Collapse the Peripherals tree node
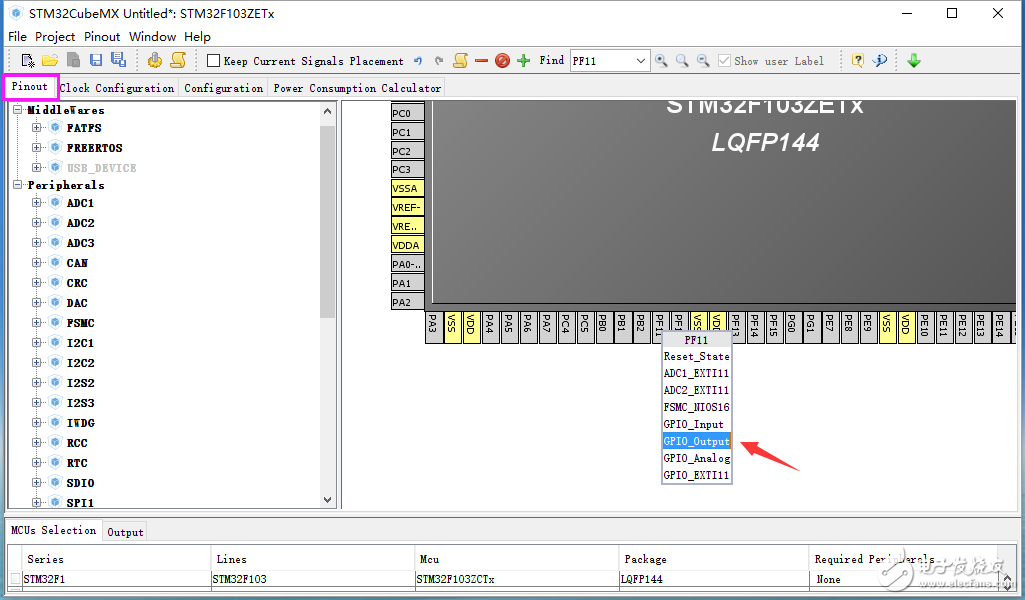1025x600 pixels. tap(18, 185)
